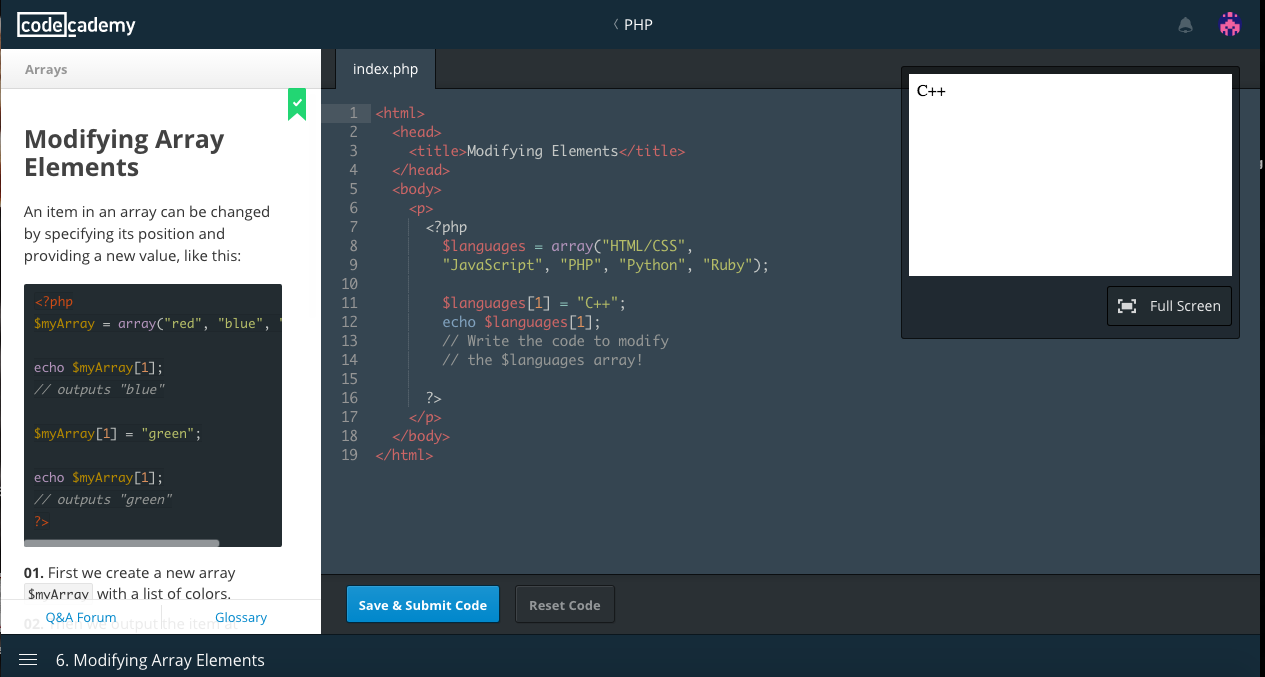Screen dimensions: 1265x677
Task: Click the $myArray inline code in step 01
Action: (58, 594)
